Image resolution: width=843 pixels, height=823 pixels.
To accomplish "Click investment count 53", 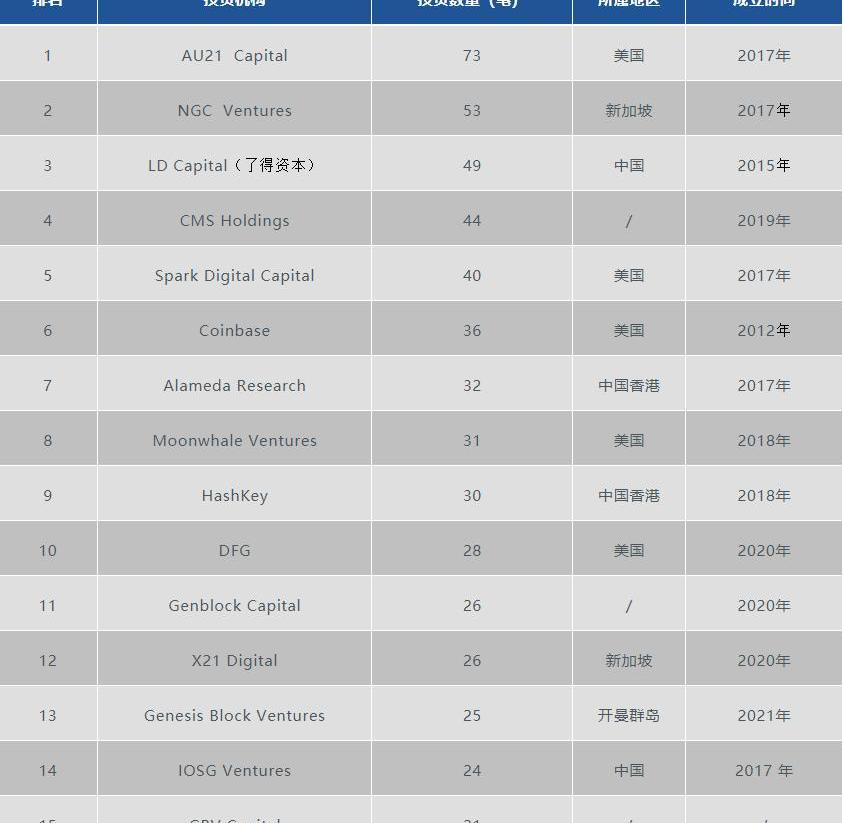I will (471, 110).
